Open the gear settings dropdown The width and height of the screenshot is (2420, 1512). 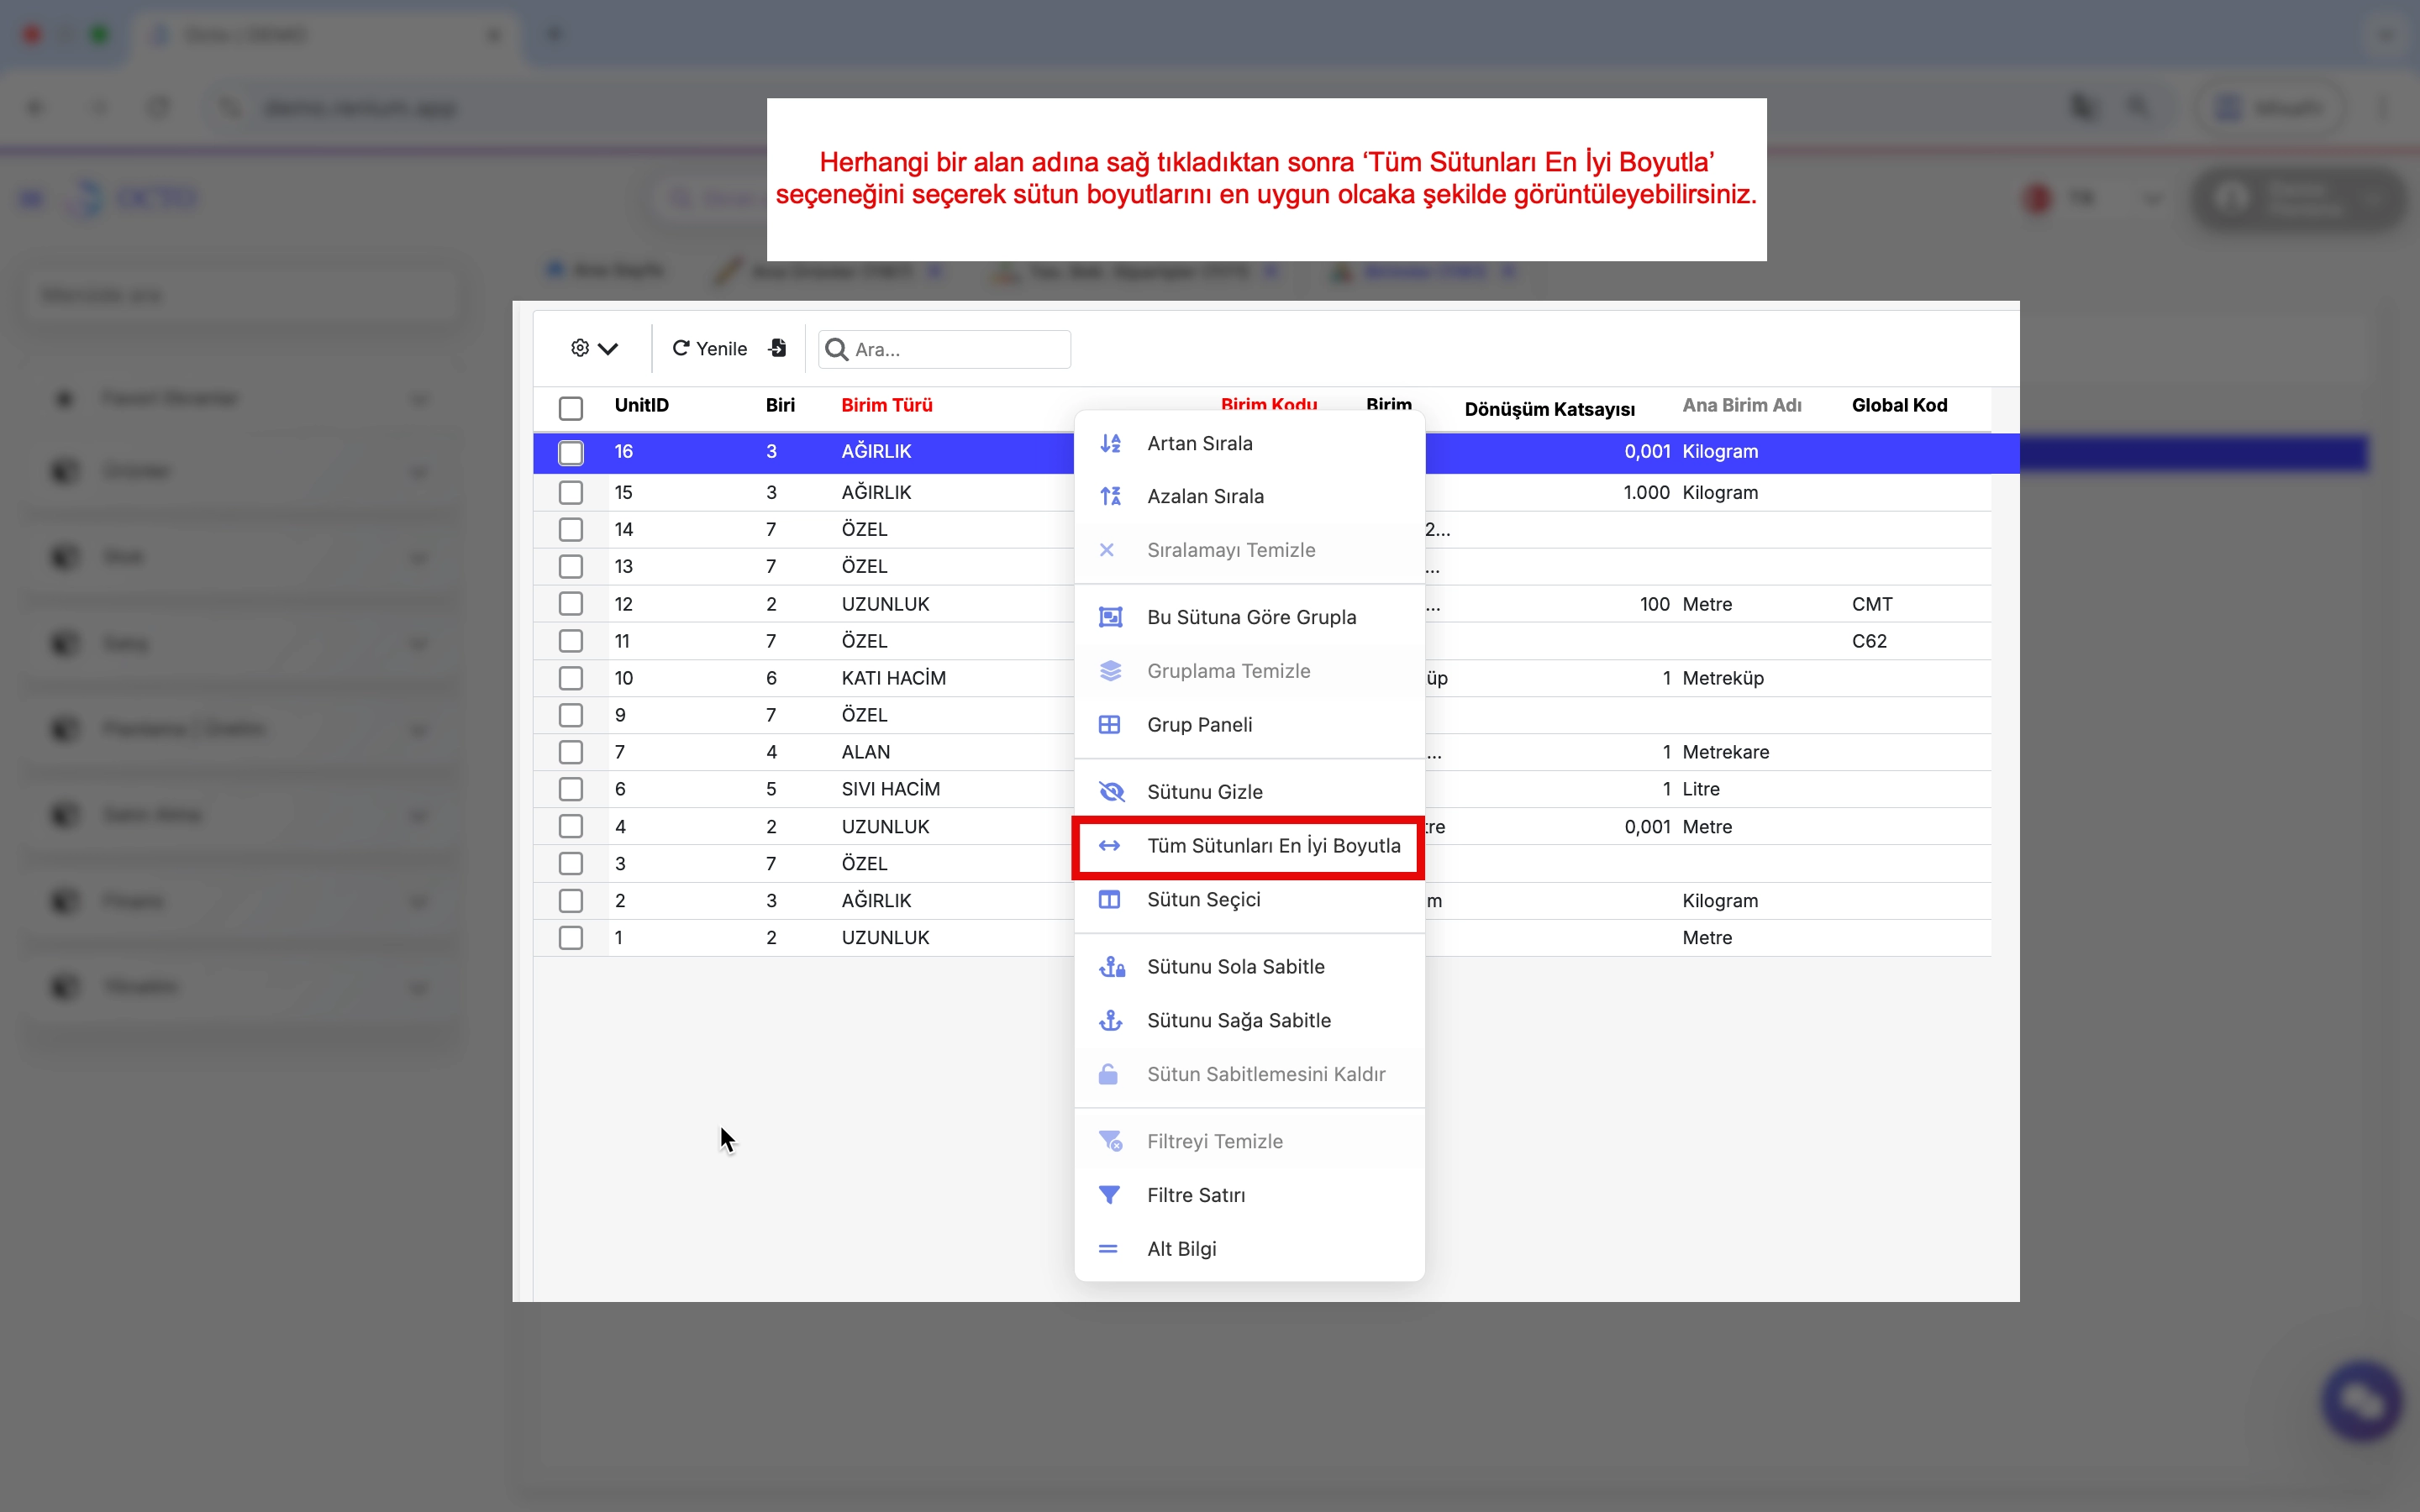point(594,348)
